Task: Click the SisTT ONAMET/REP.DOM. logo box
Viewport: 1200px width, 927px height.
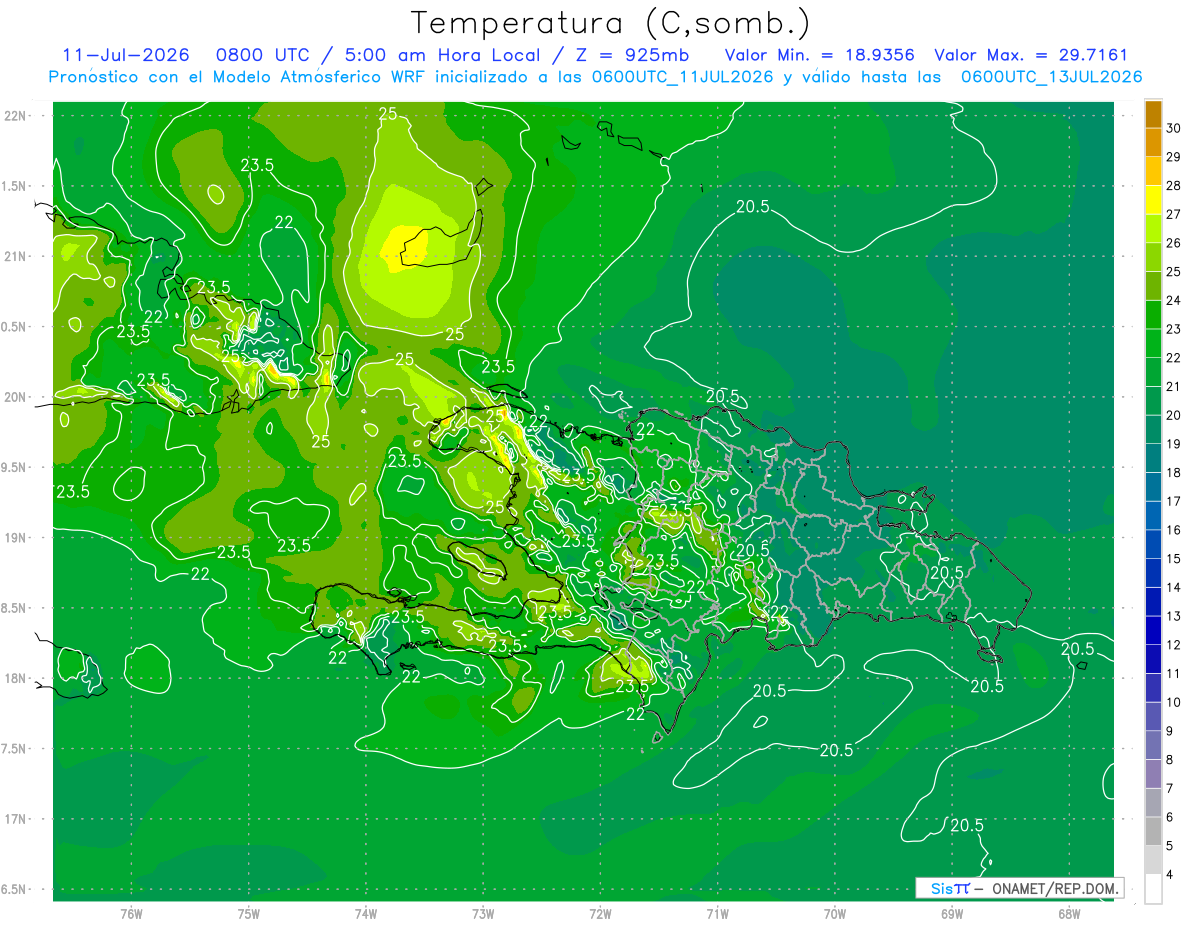Action: 1019,888
